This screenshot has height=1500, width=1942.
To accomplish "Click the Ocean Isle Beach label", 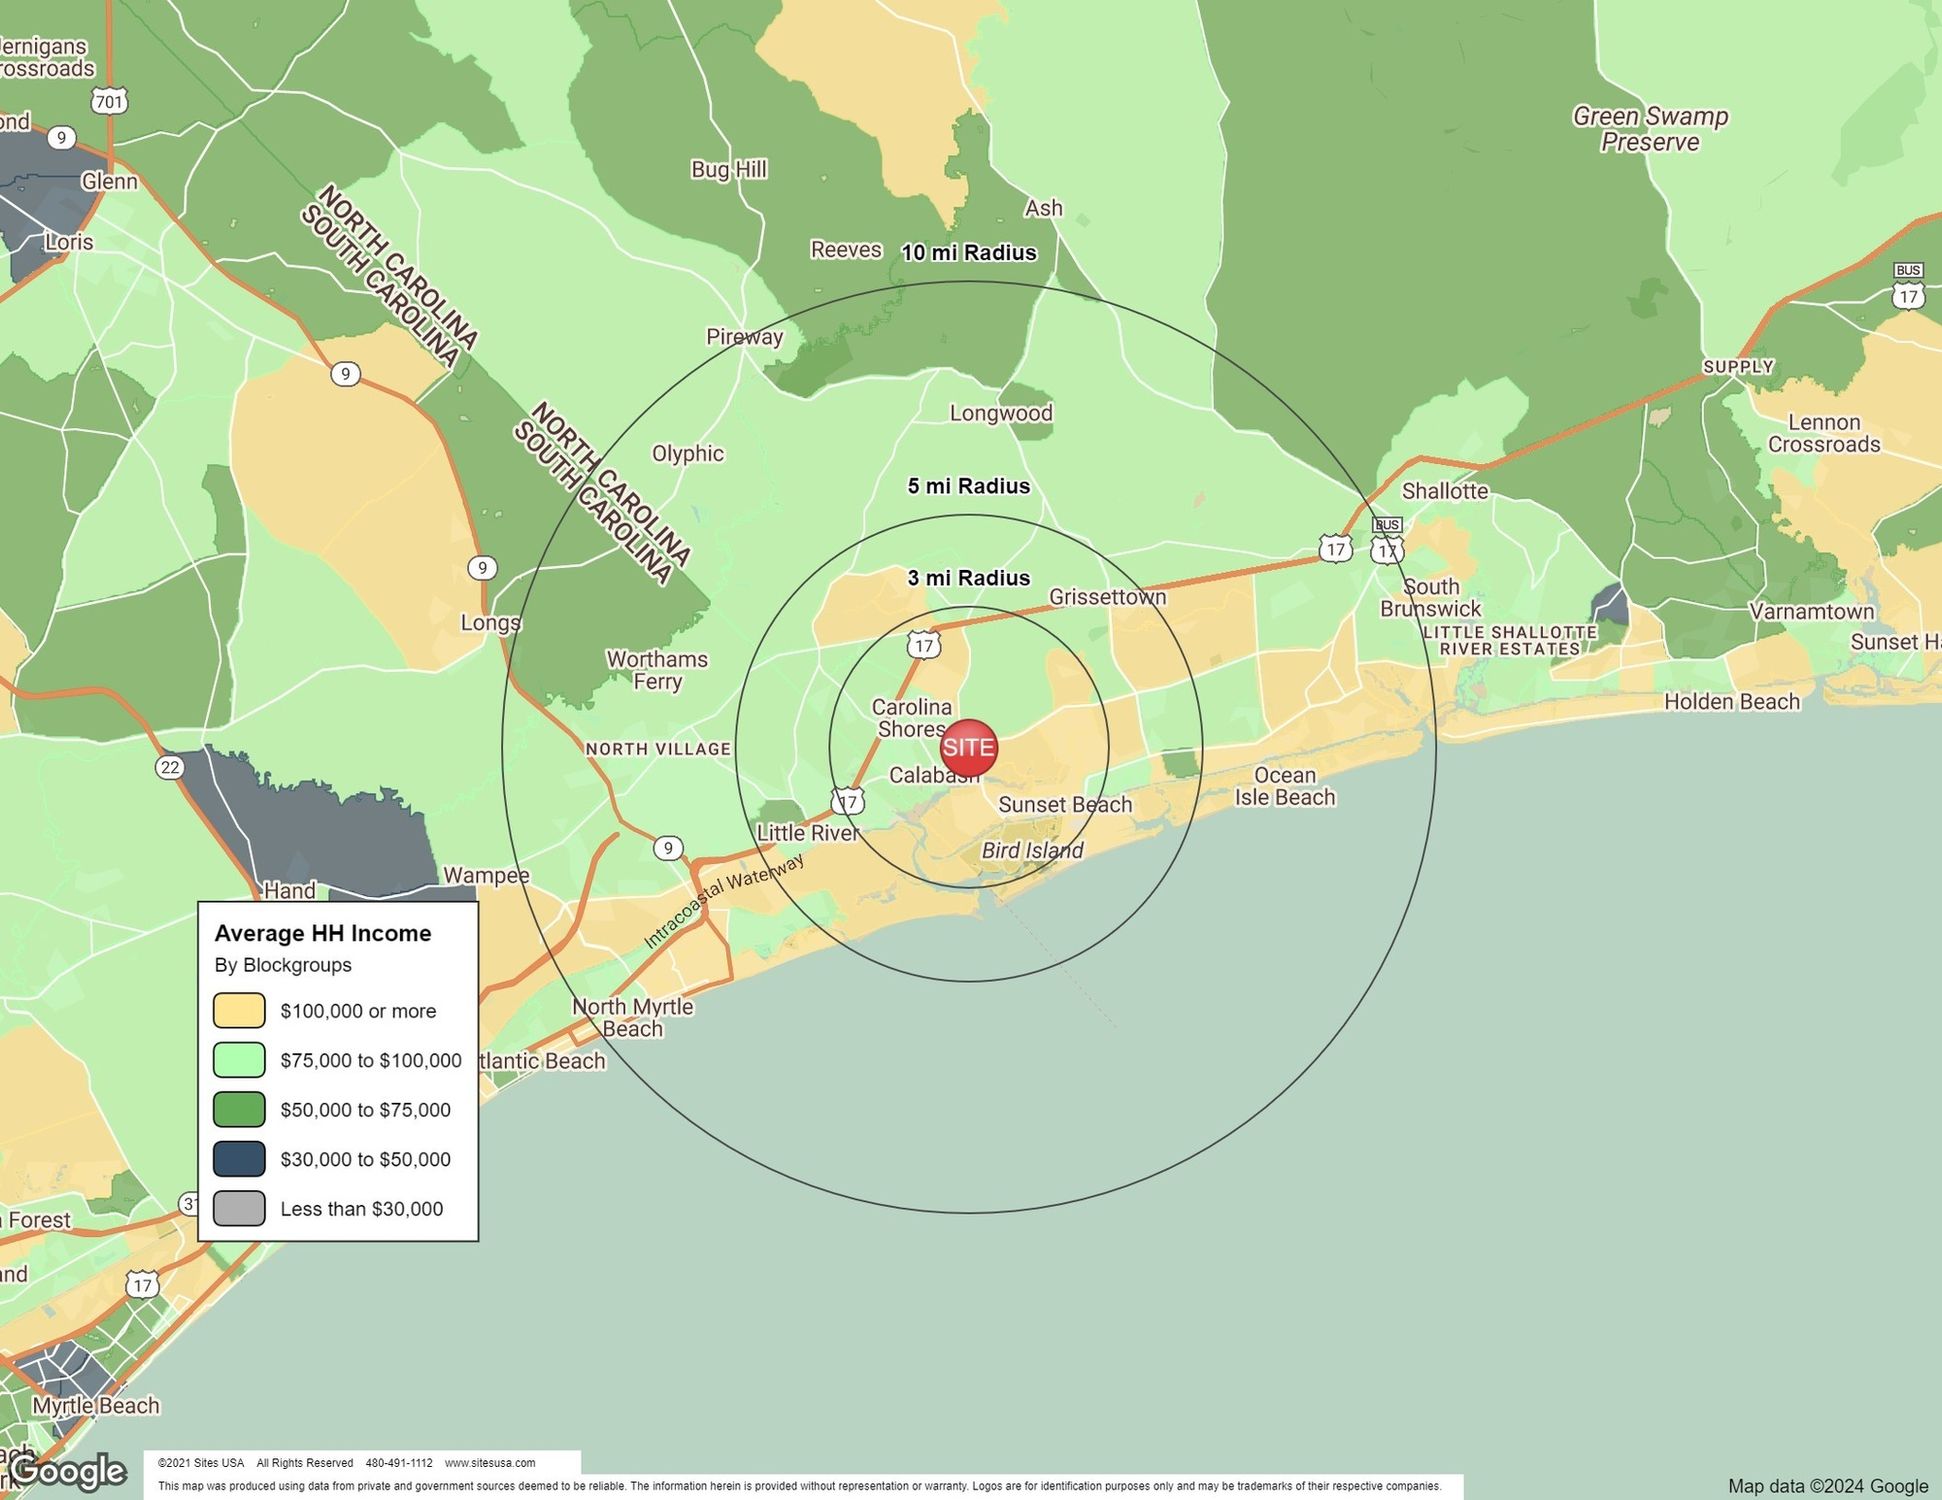I will (x=1284, y=786).
